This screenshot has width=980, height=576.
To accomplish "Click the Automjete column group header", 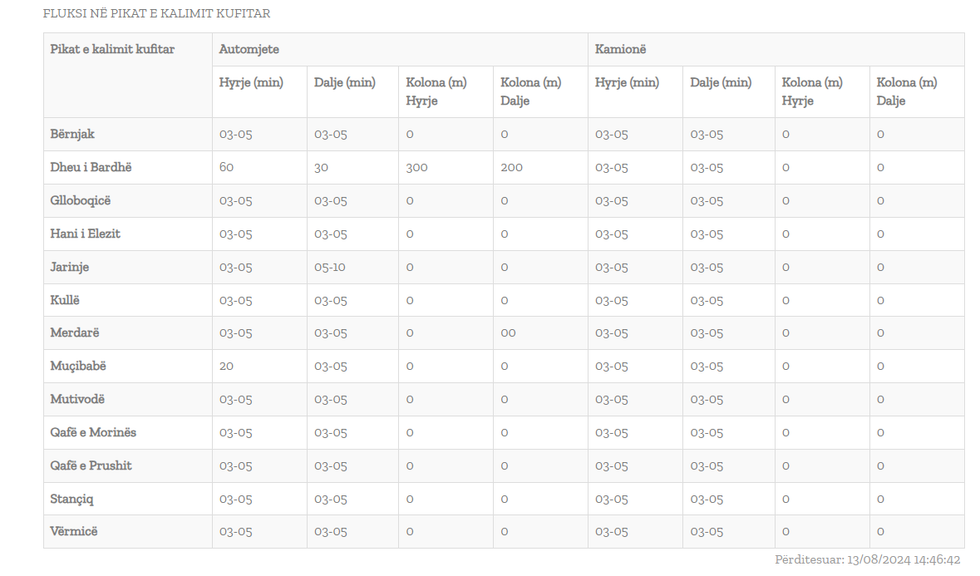I will [x=249, y=49].
